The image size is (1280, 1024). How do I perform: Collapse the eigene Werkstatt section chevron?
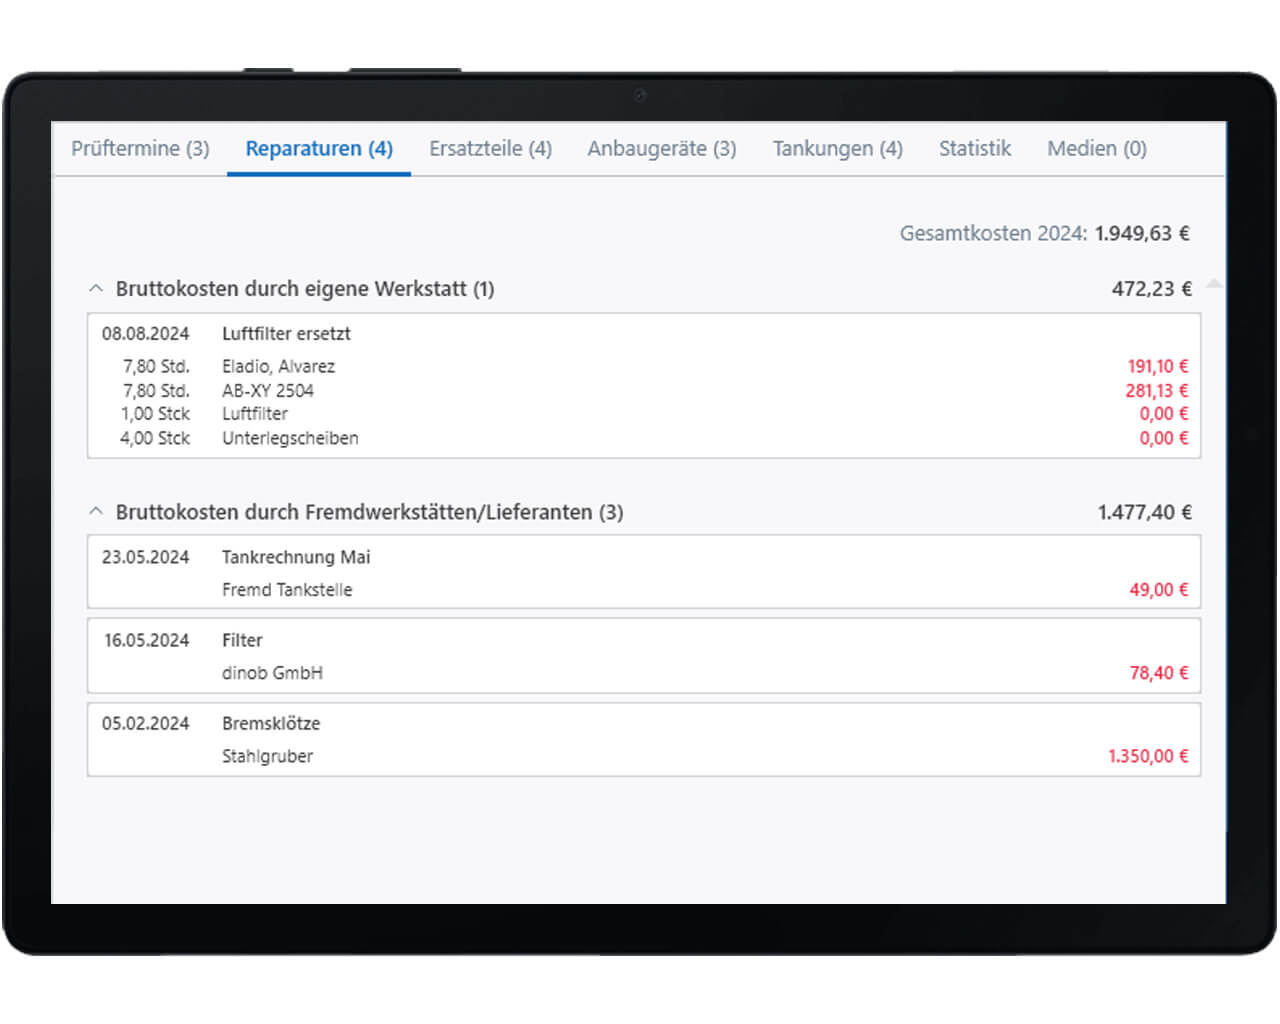pos(96,289)
